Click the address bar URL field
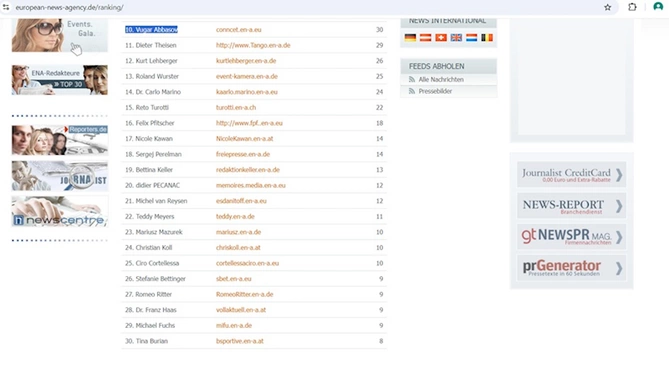 click(299, 7)
